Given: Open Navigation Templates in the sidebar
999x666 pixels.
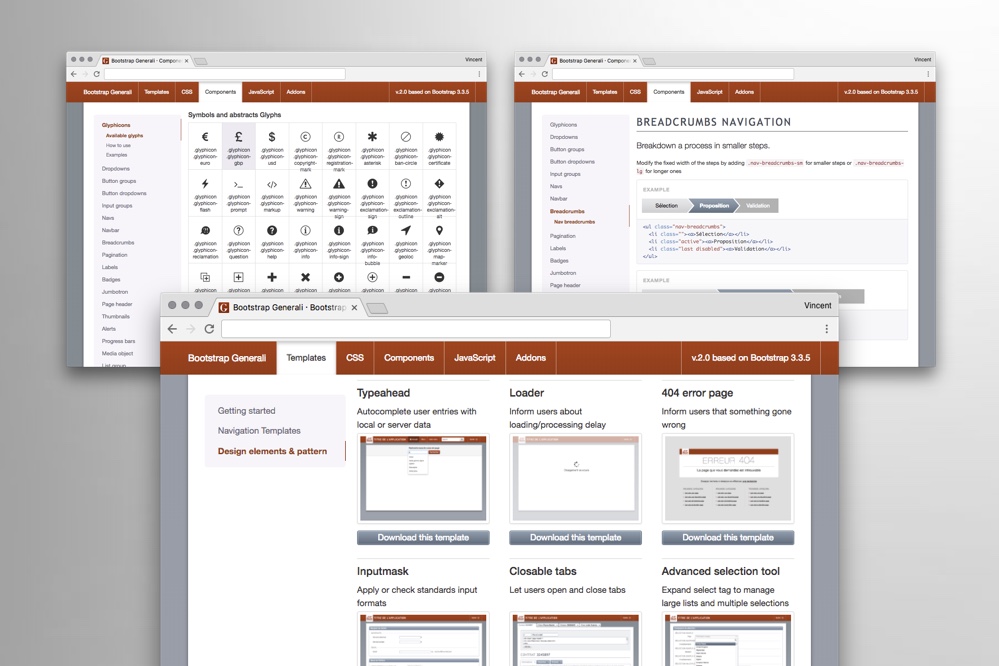Looking at the screenshot, I should pyautogui.click(x=259, y=431).
